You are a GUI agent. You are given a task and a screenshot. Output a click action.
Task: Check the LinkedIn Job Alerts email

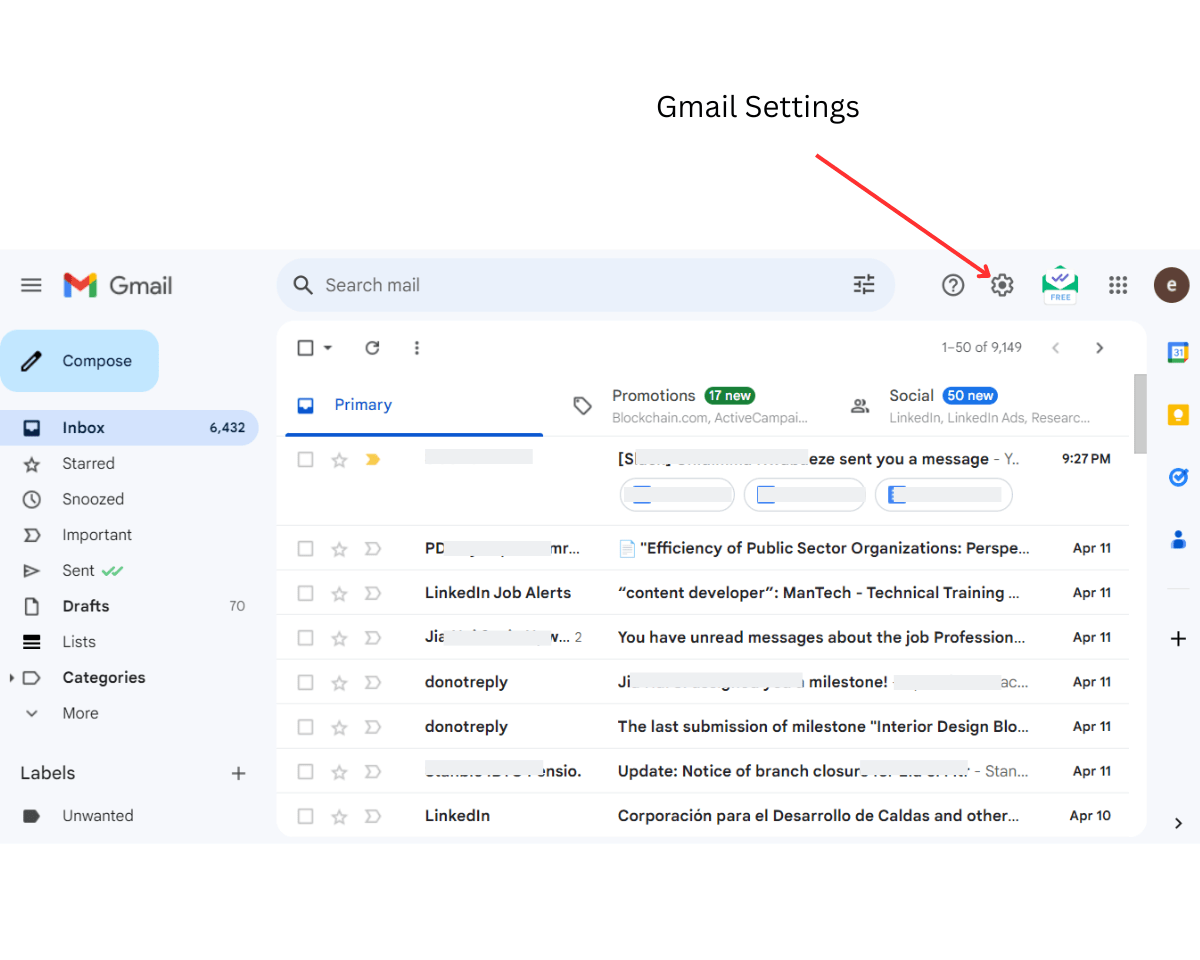[305, 593]
